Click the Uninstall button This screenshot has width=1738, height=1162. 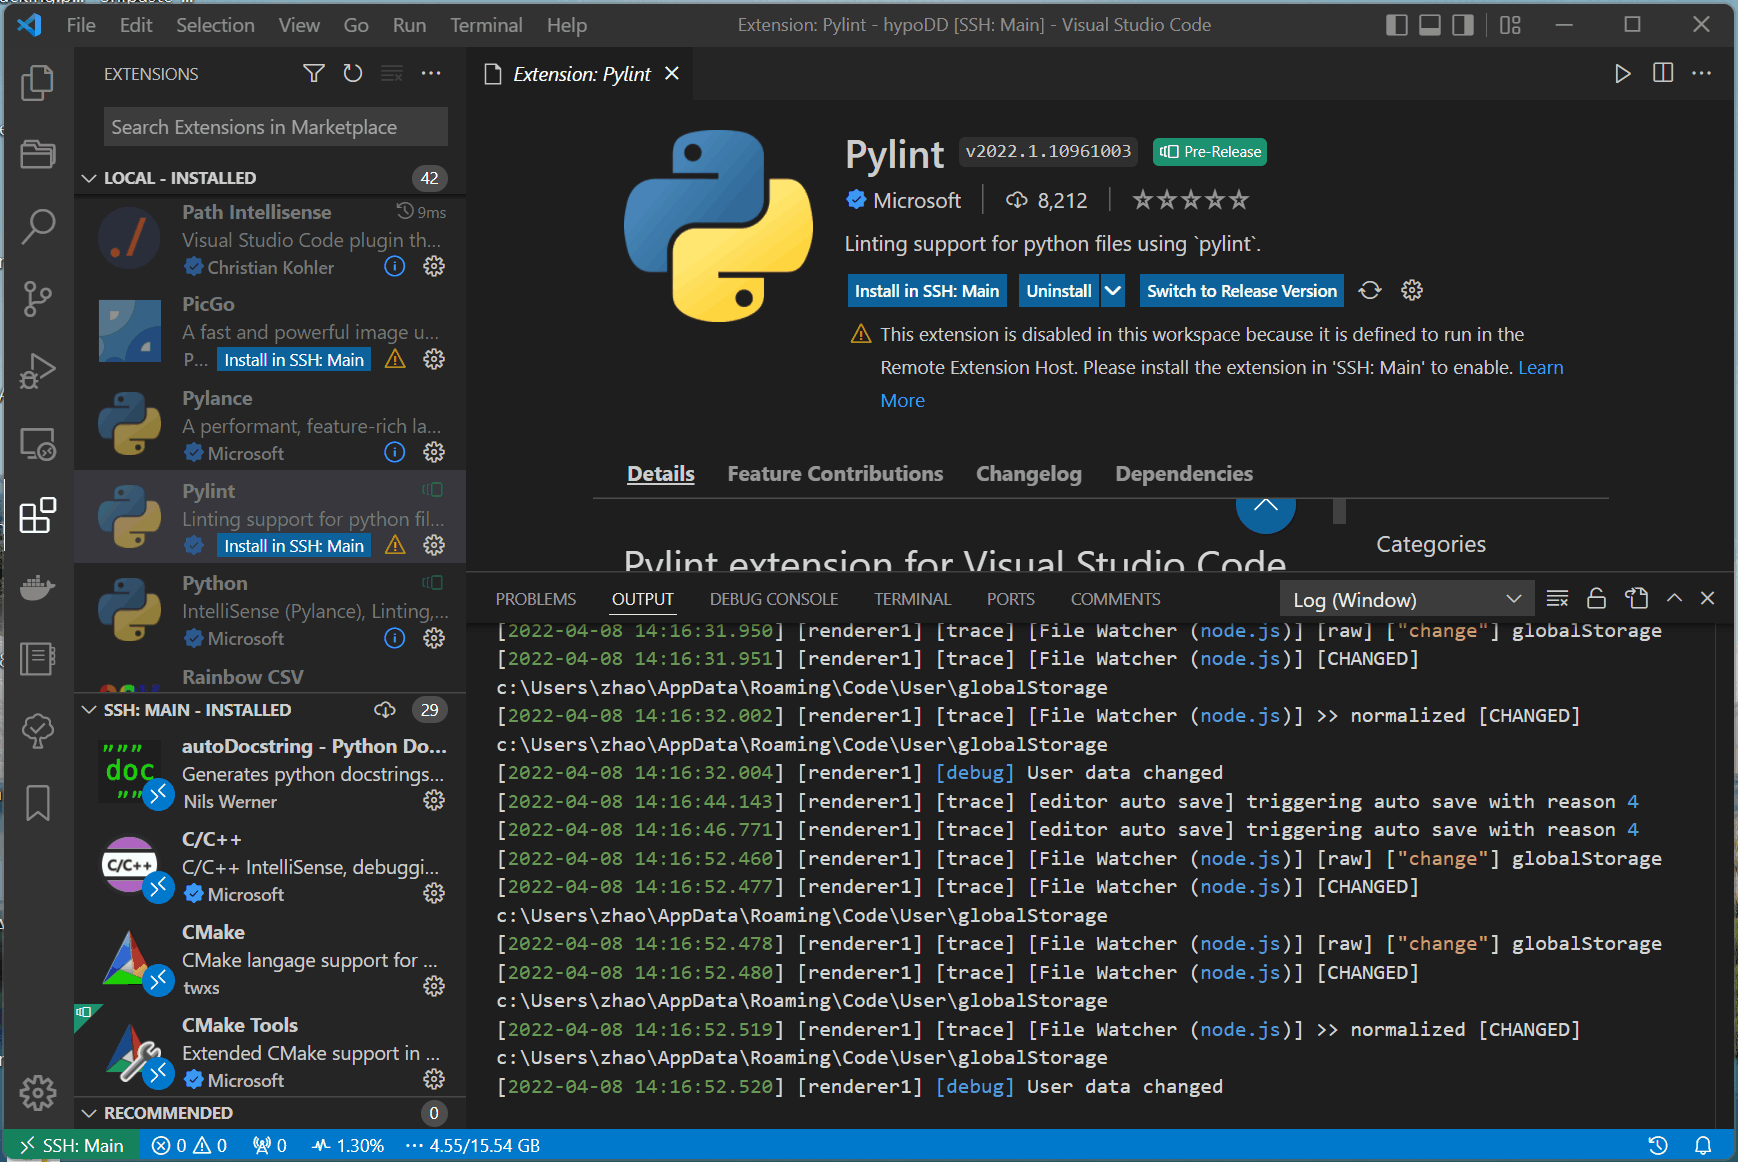1059,291
